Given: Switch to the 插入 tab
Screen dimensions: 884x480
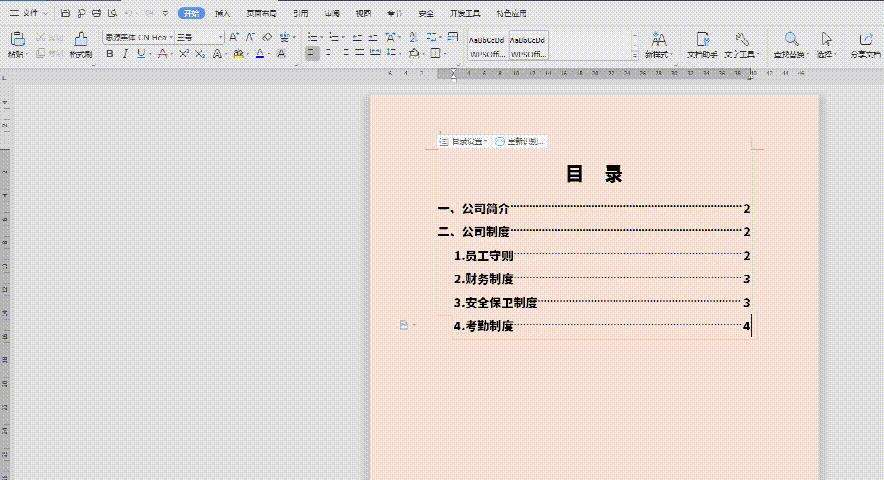Looking at the screenshot, I should click(x=222, y=13).
